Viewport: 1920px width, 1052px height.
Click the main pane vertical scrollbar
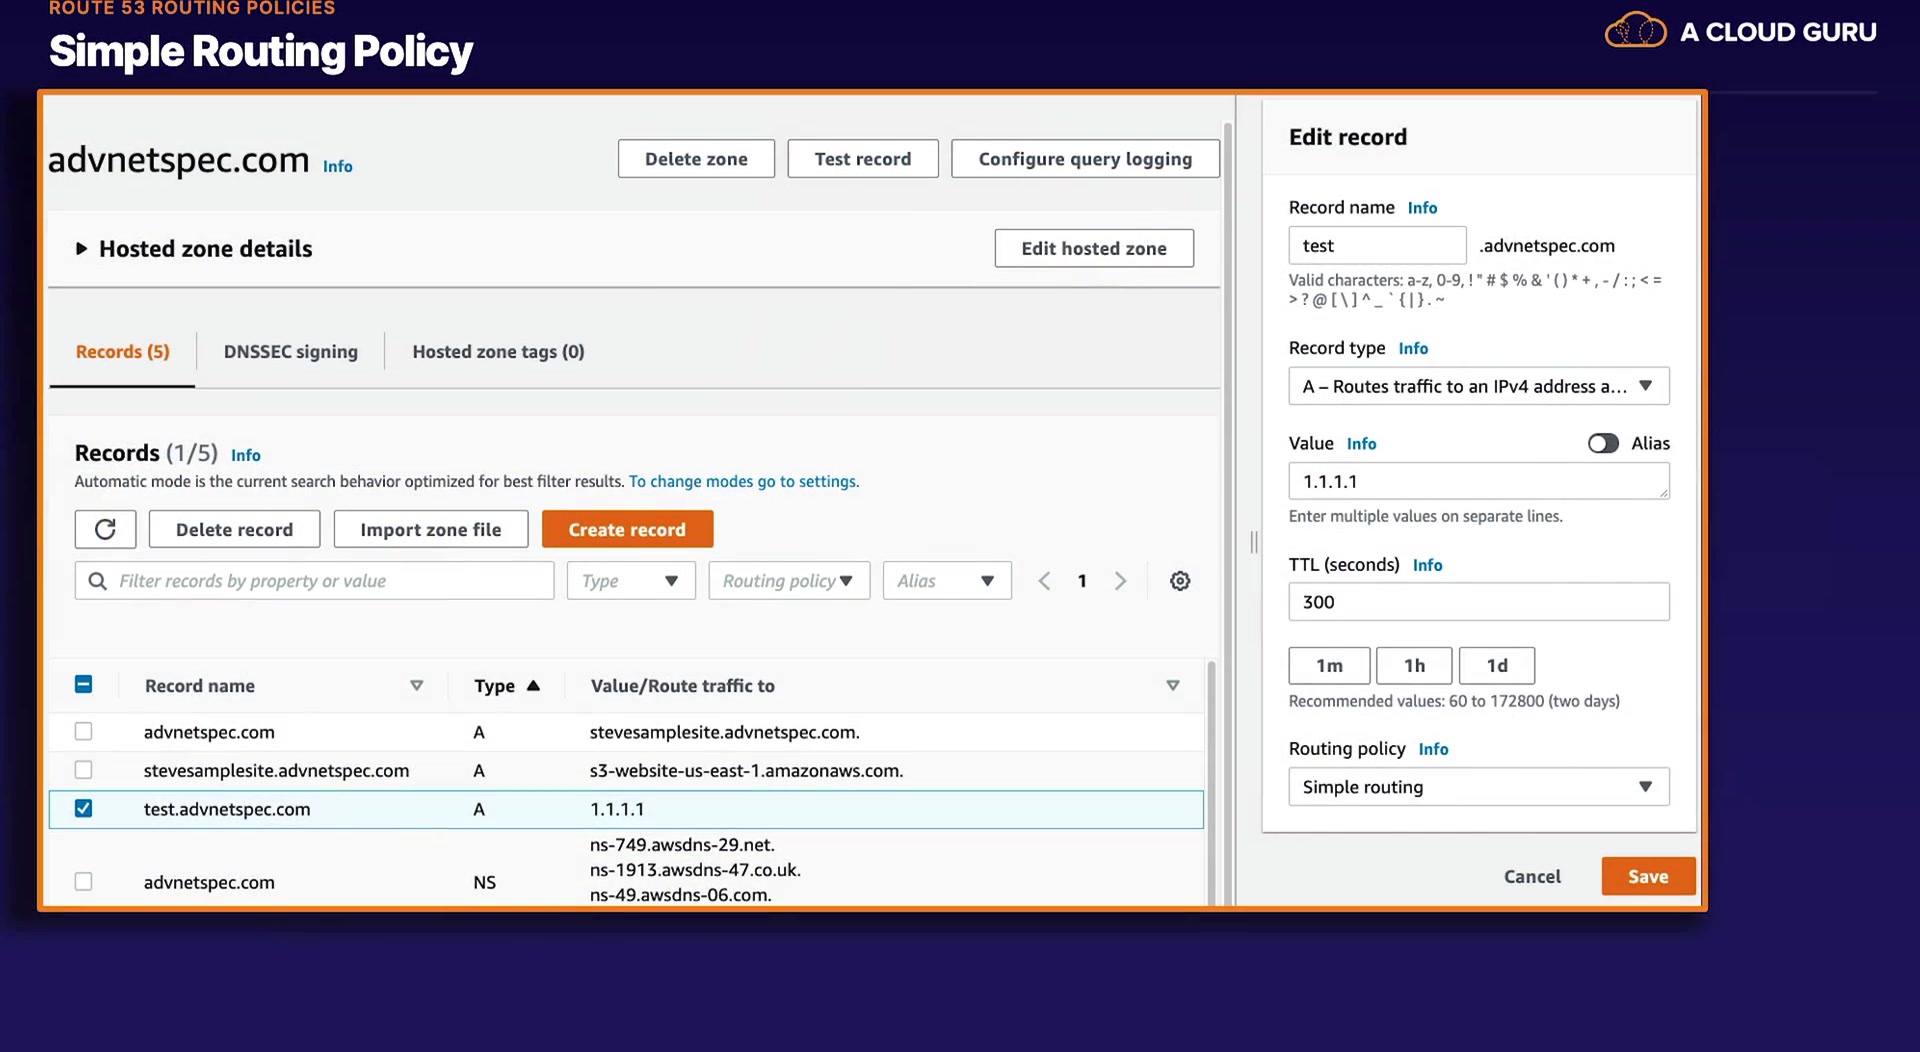tap(1227, 514)
